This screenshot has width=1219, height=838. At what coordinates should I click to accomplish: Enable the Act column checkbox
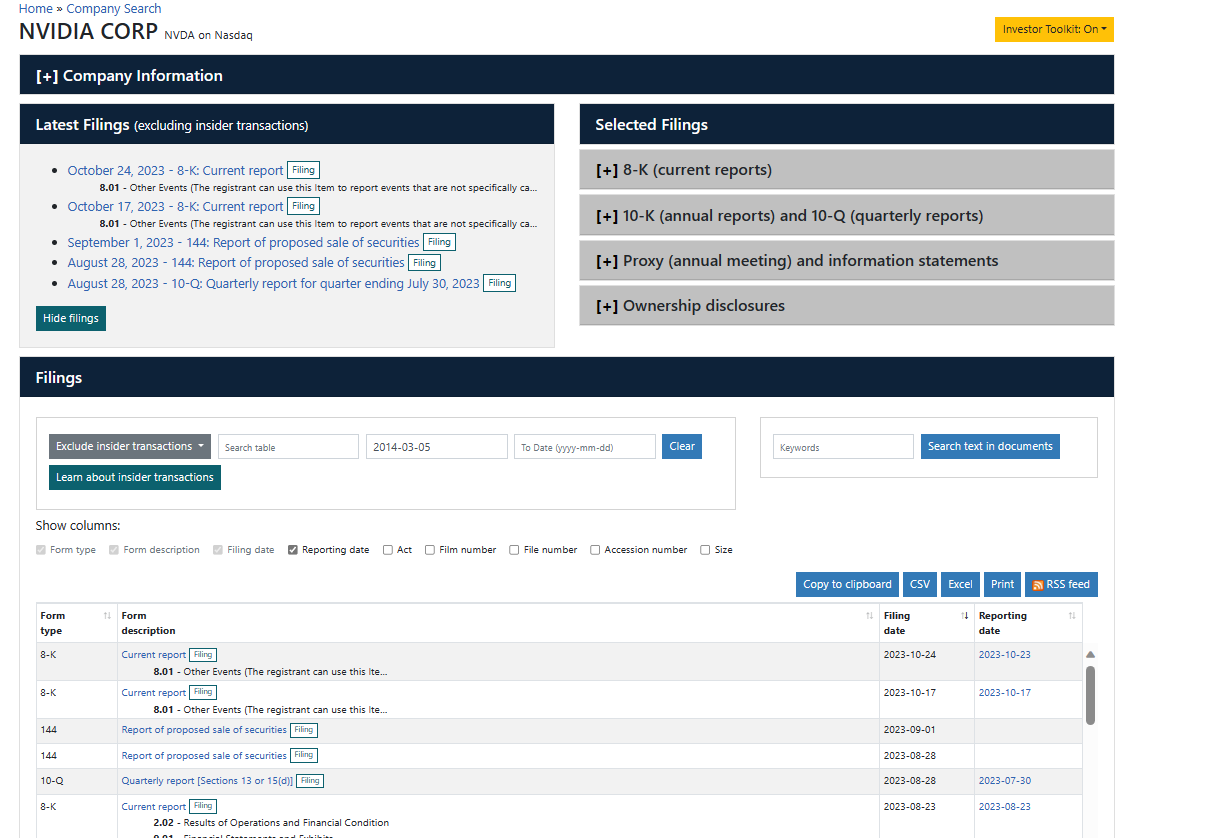tap(388, 550)
